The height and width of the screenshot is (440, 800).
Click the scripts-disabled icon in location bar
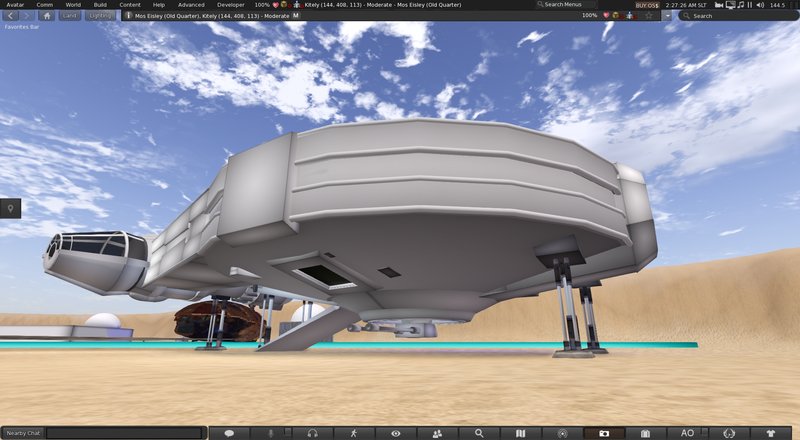click(616, 15)
